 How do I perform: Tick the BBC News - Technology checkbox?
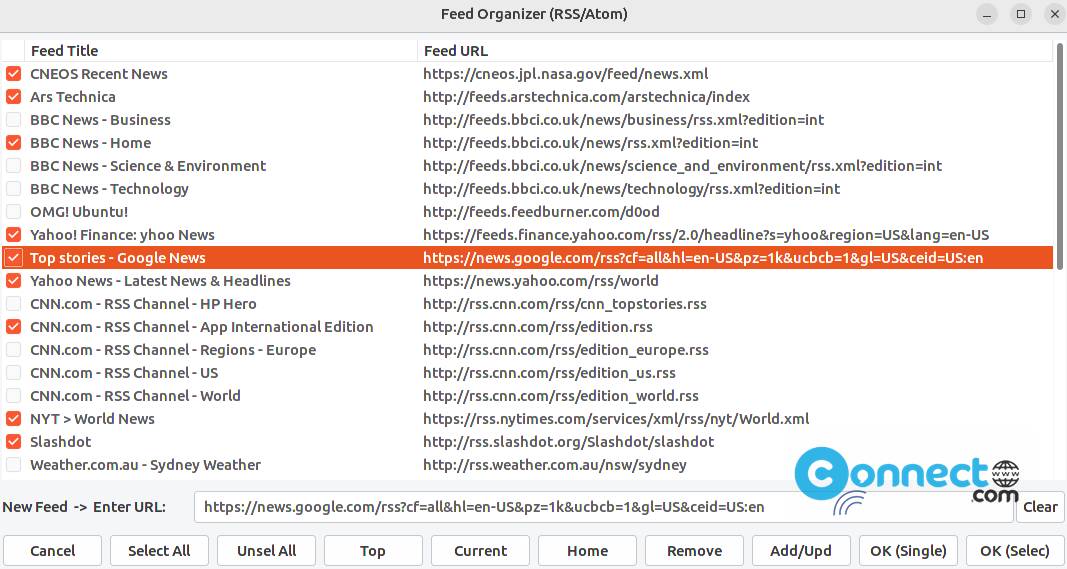pos(14,189)
